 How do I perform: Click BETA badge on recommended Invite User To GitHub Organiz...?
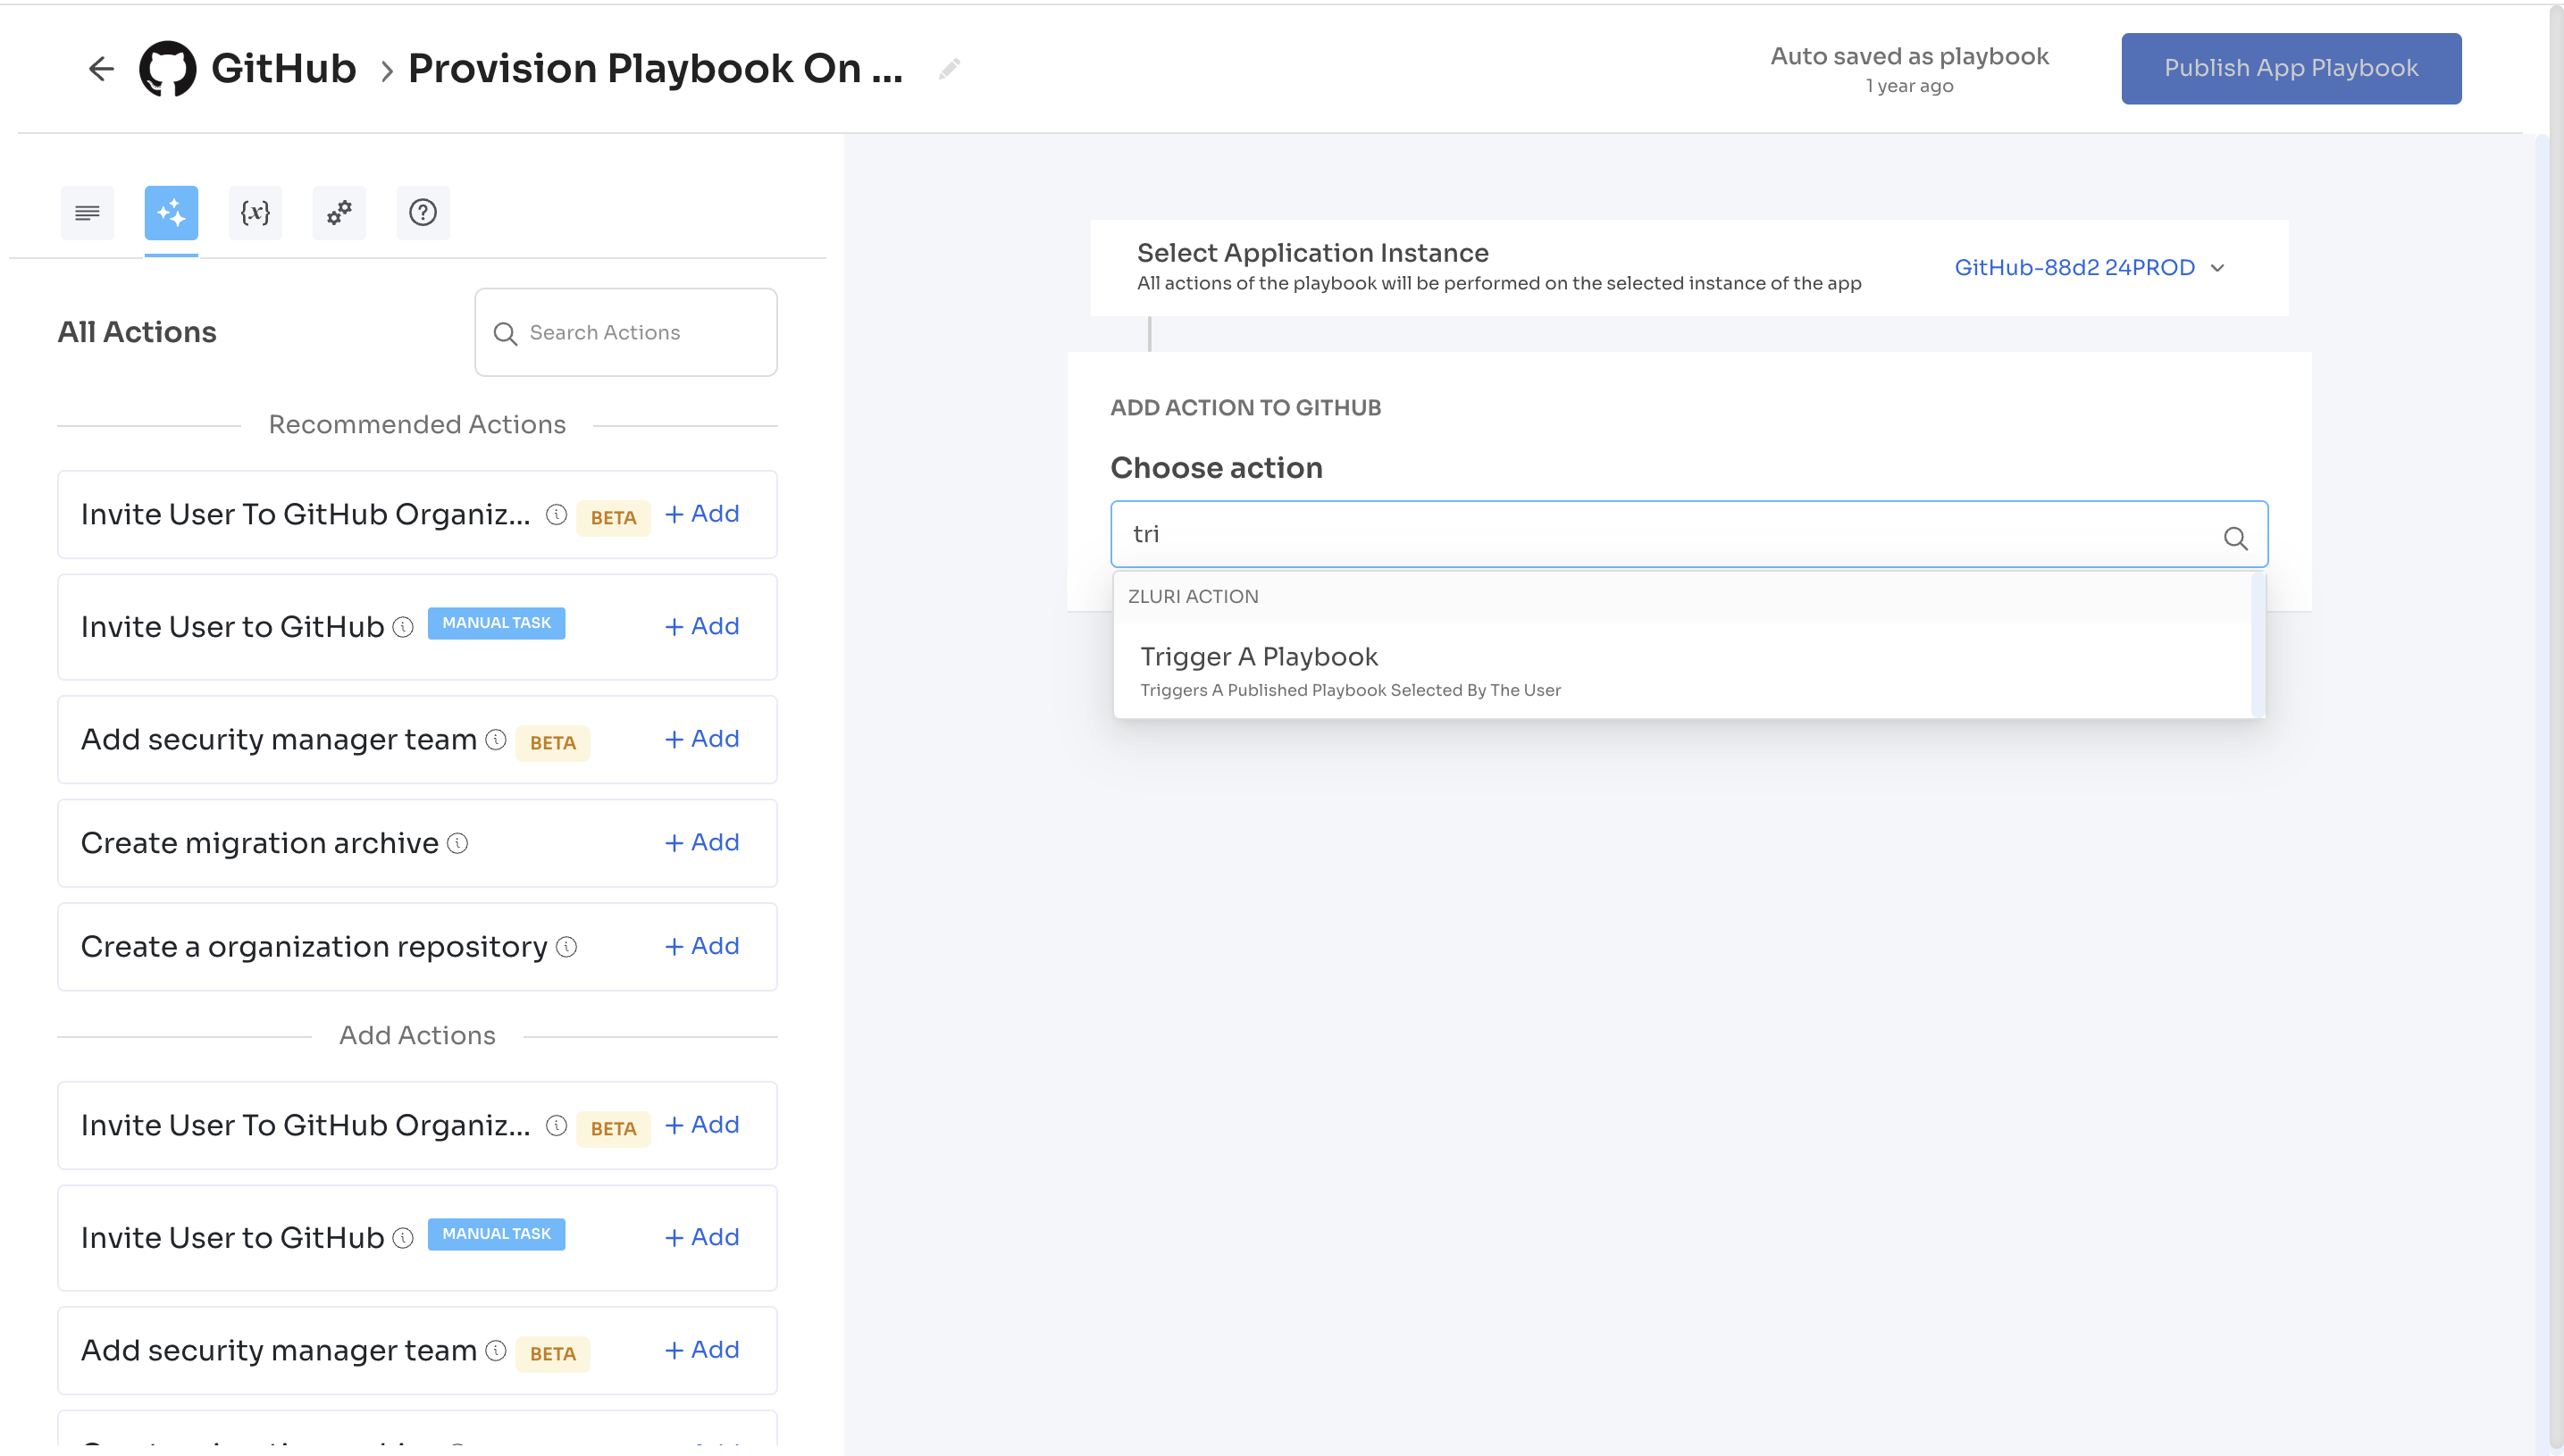613,518
